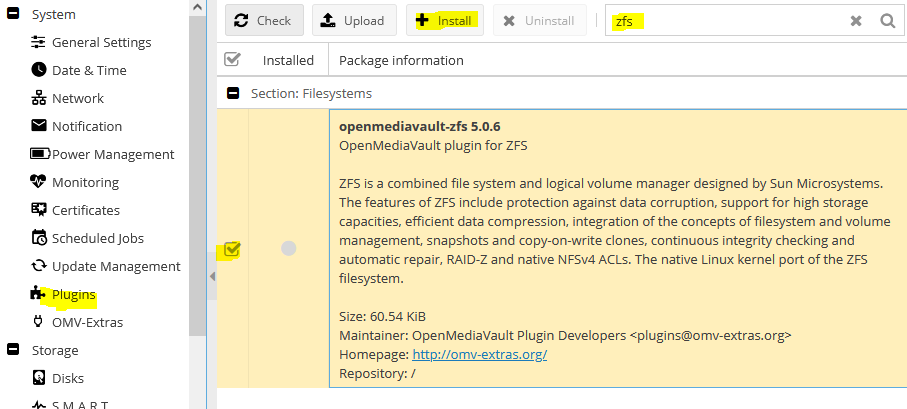This screenshot has width=907, height=409.
Task: Click the Power Management battery icon
Action: tap(40, 154)
